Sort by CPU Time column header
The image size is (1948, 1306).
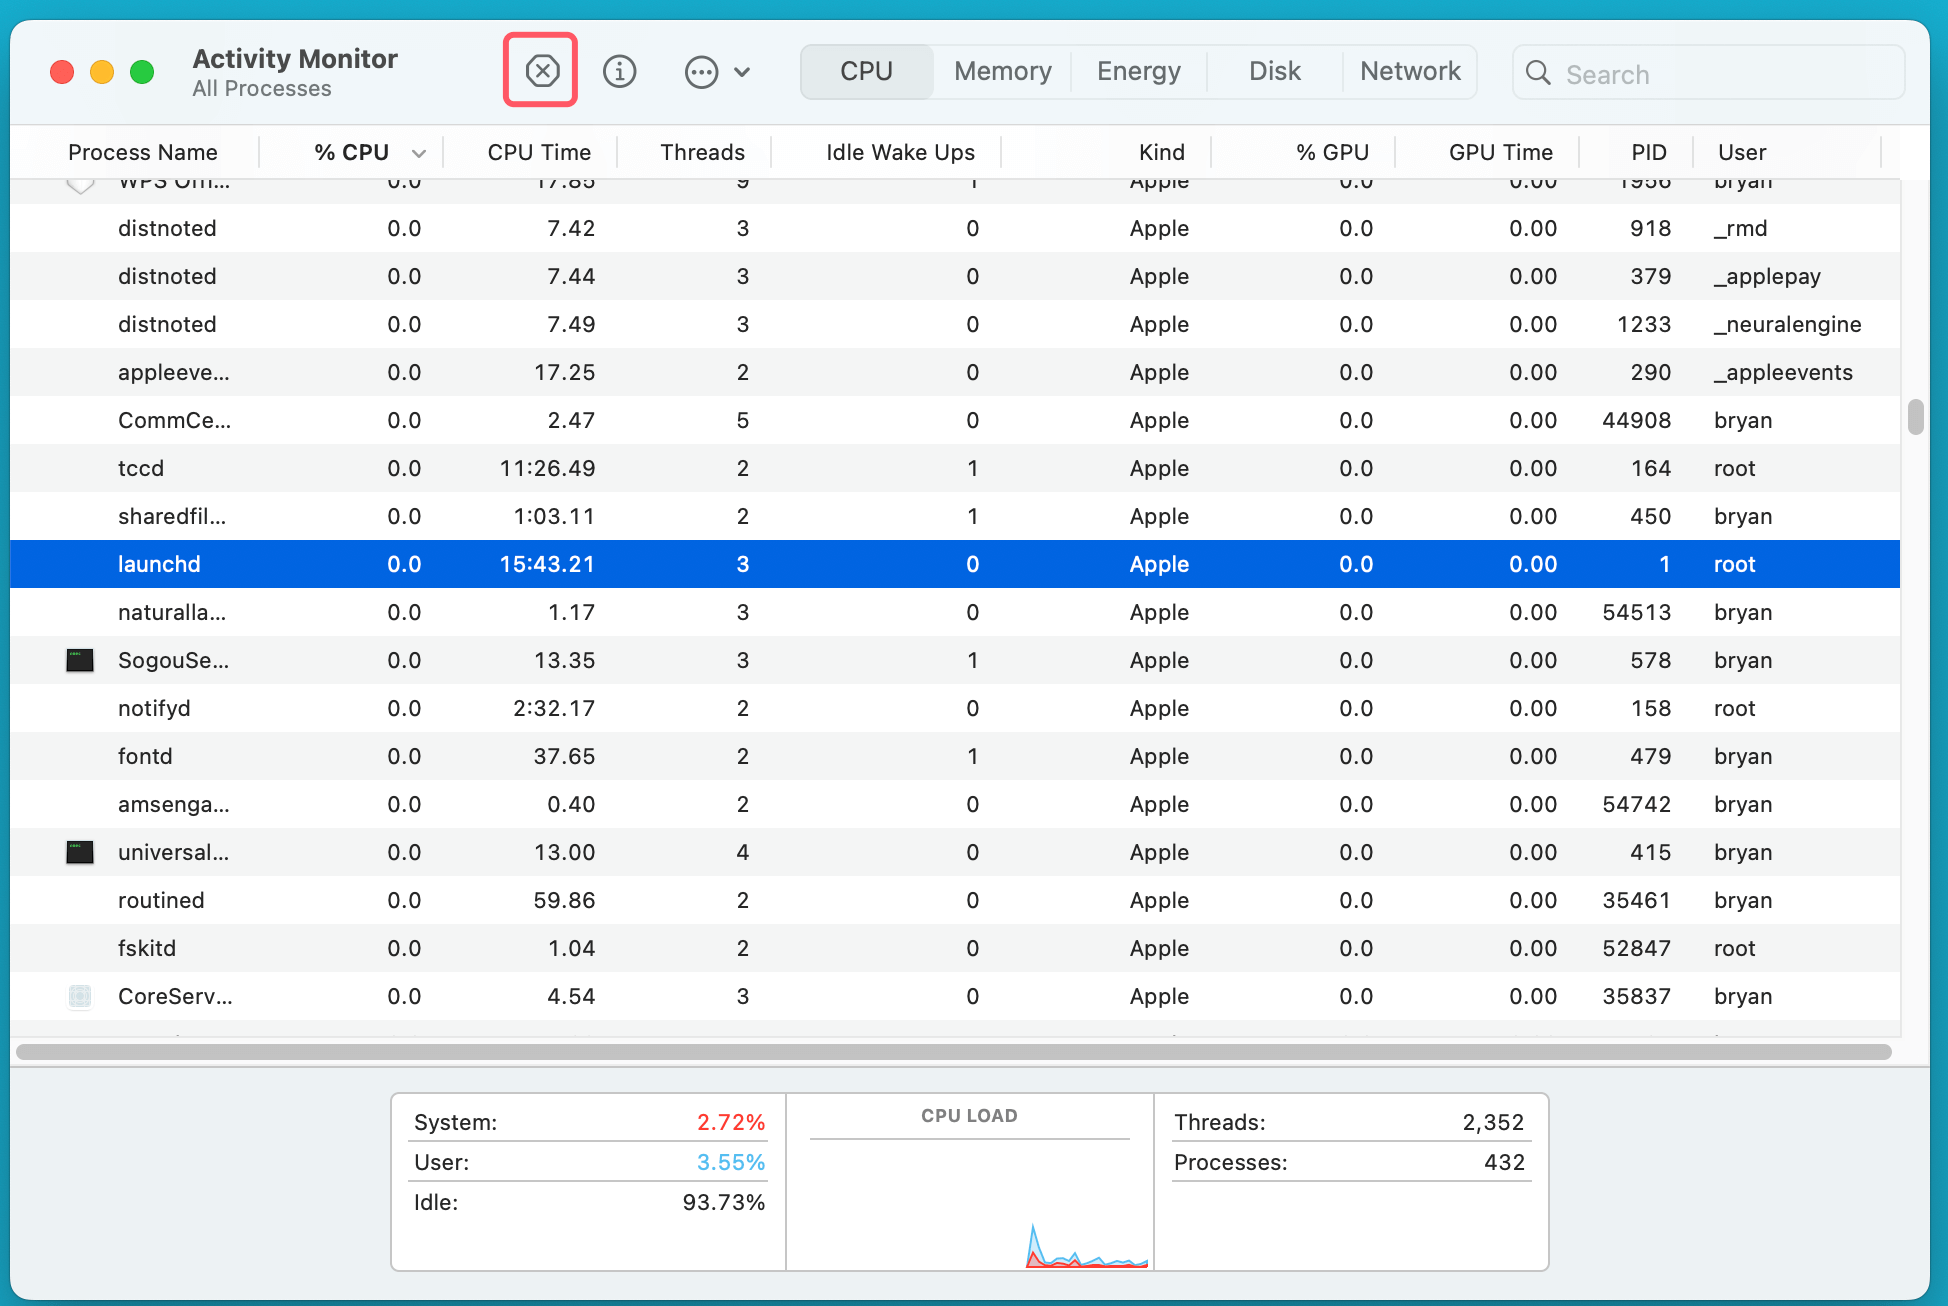tap(538, 152)
